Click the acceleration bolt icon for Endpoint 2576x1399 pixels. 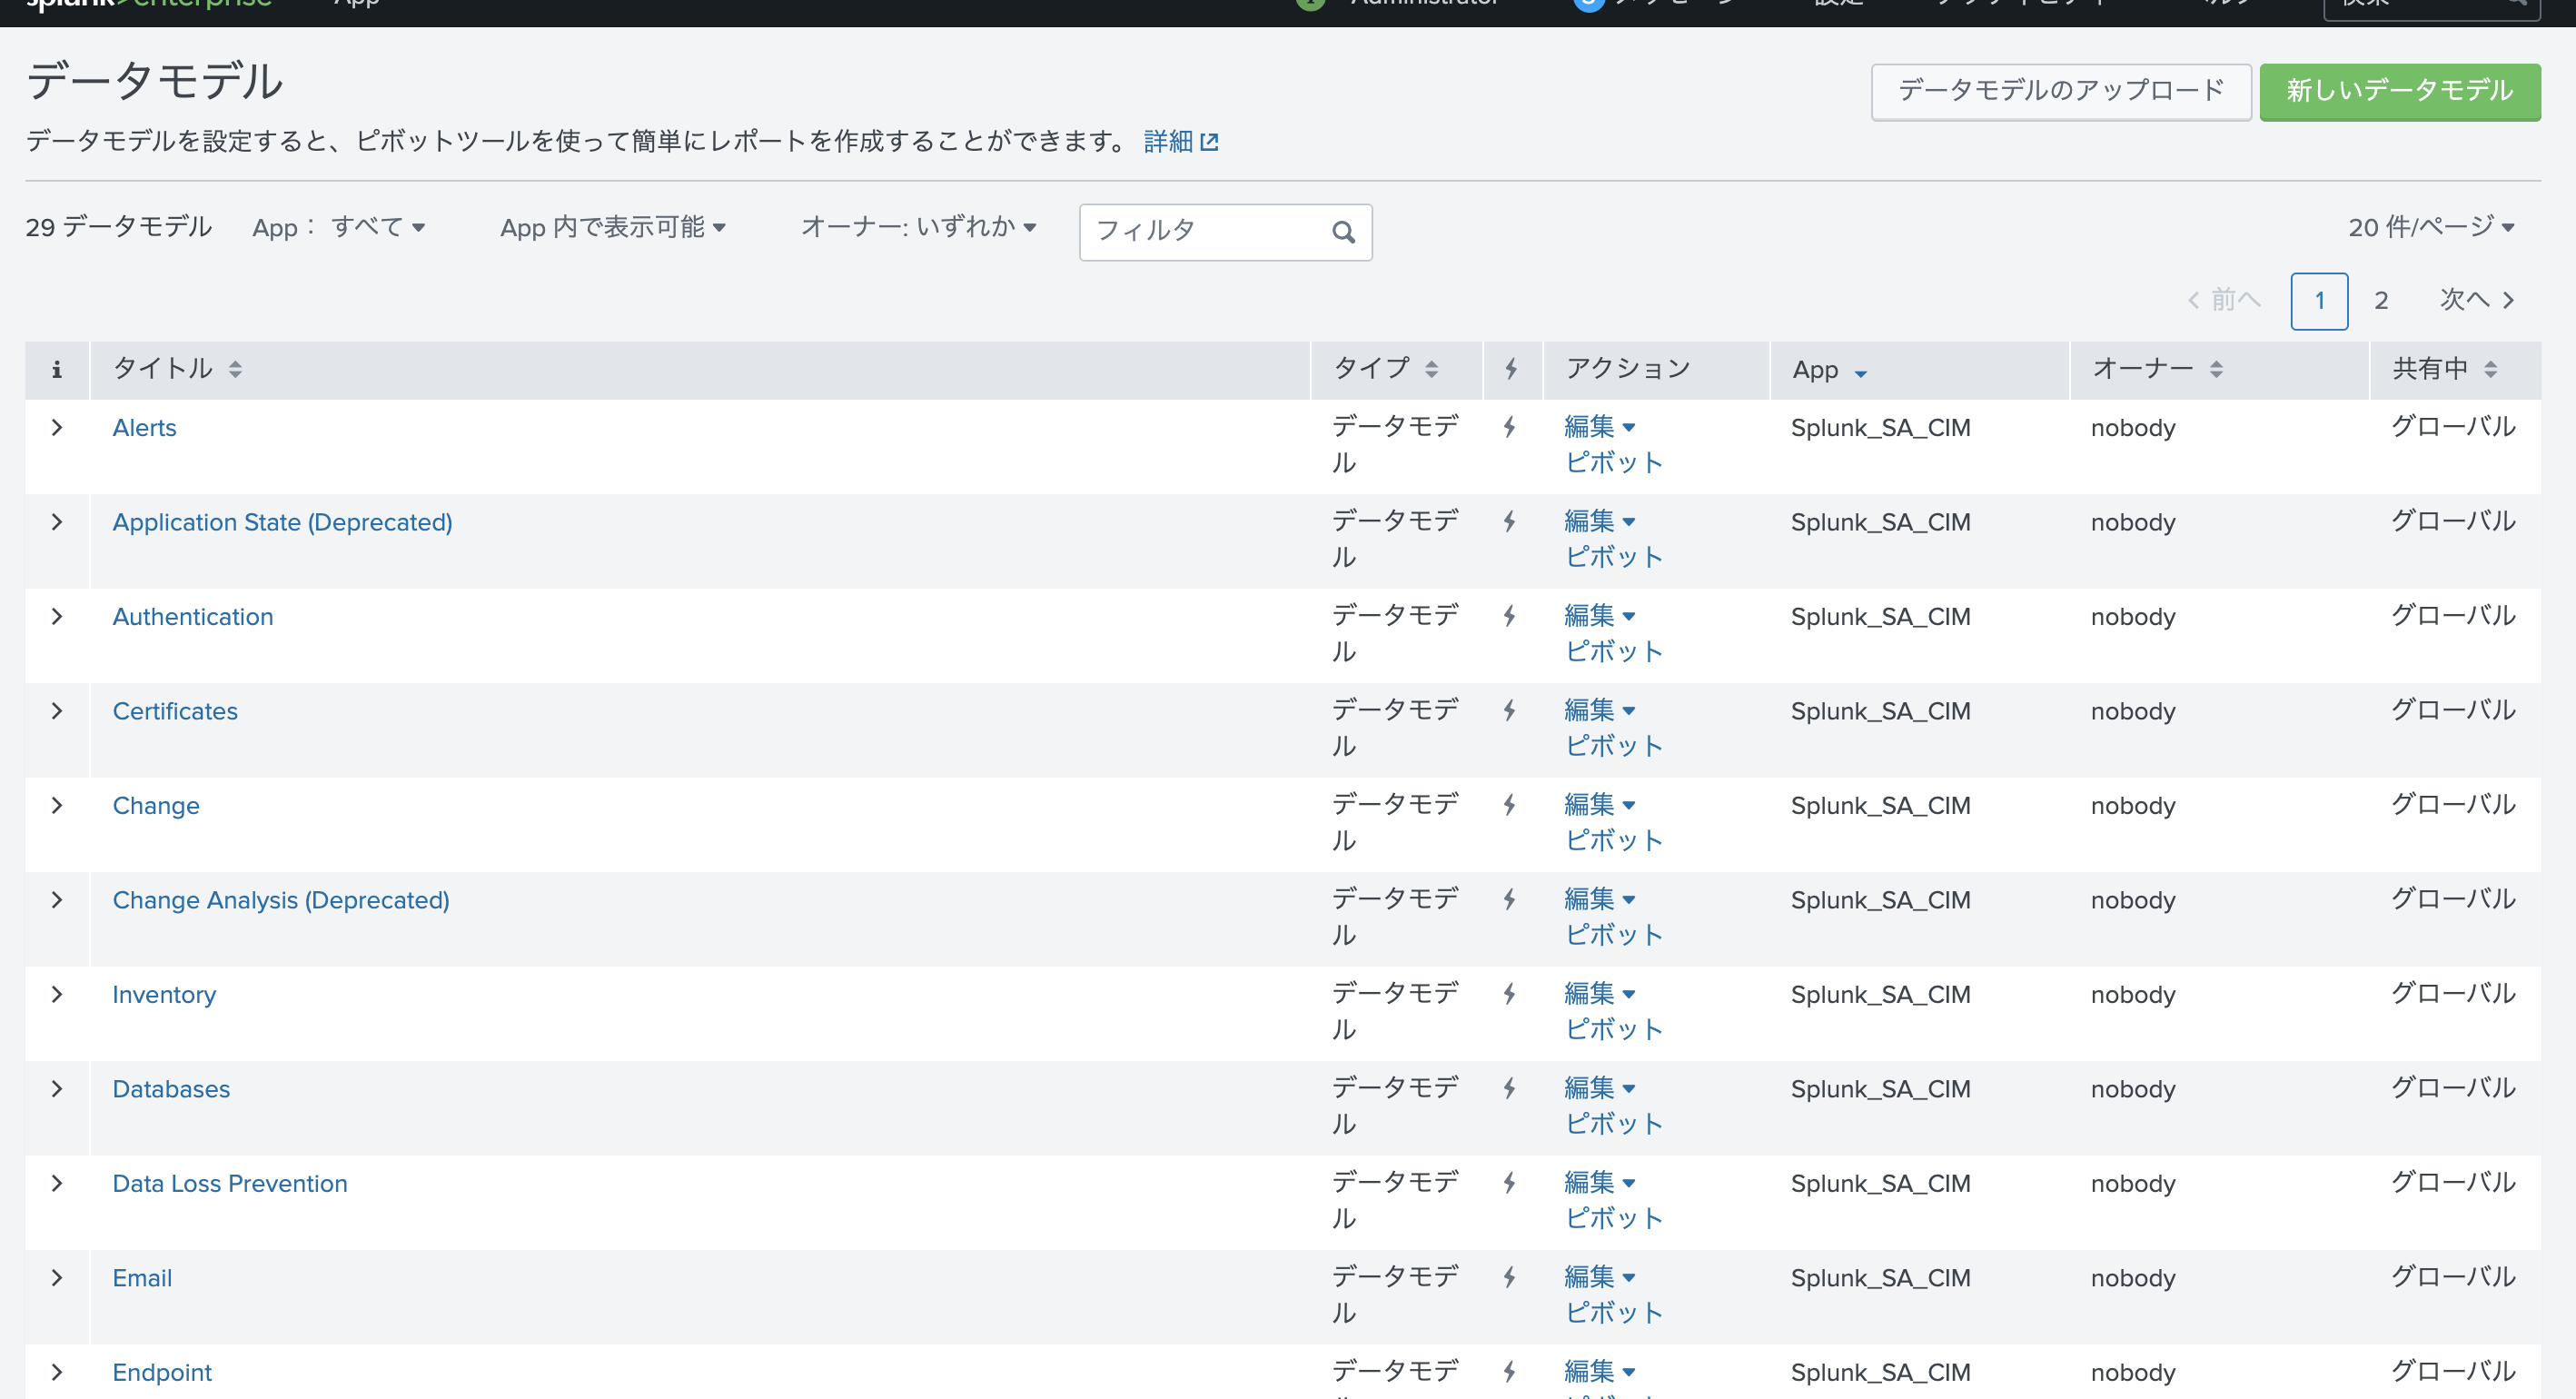[x=1509, y=1372]
